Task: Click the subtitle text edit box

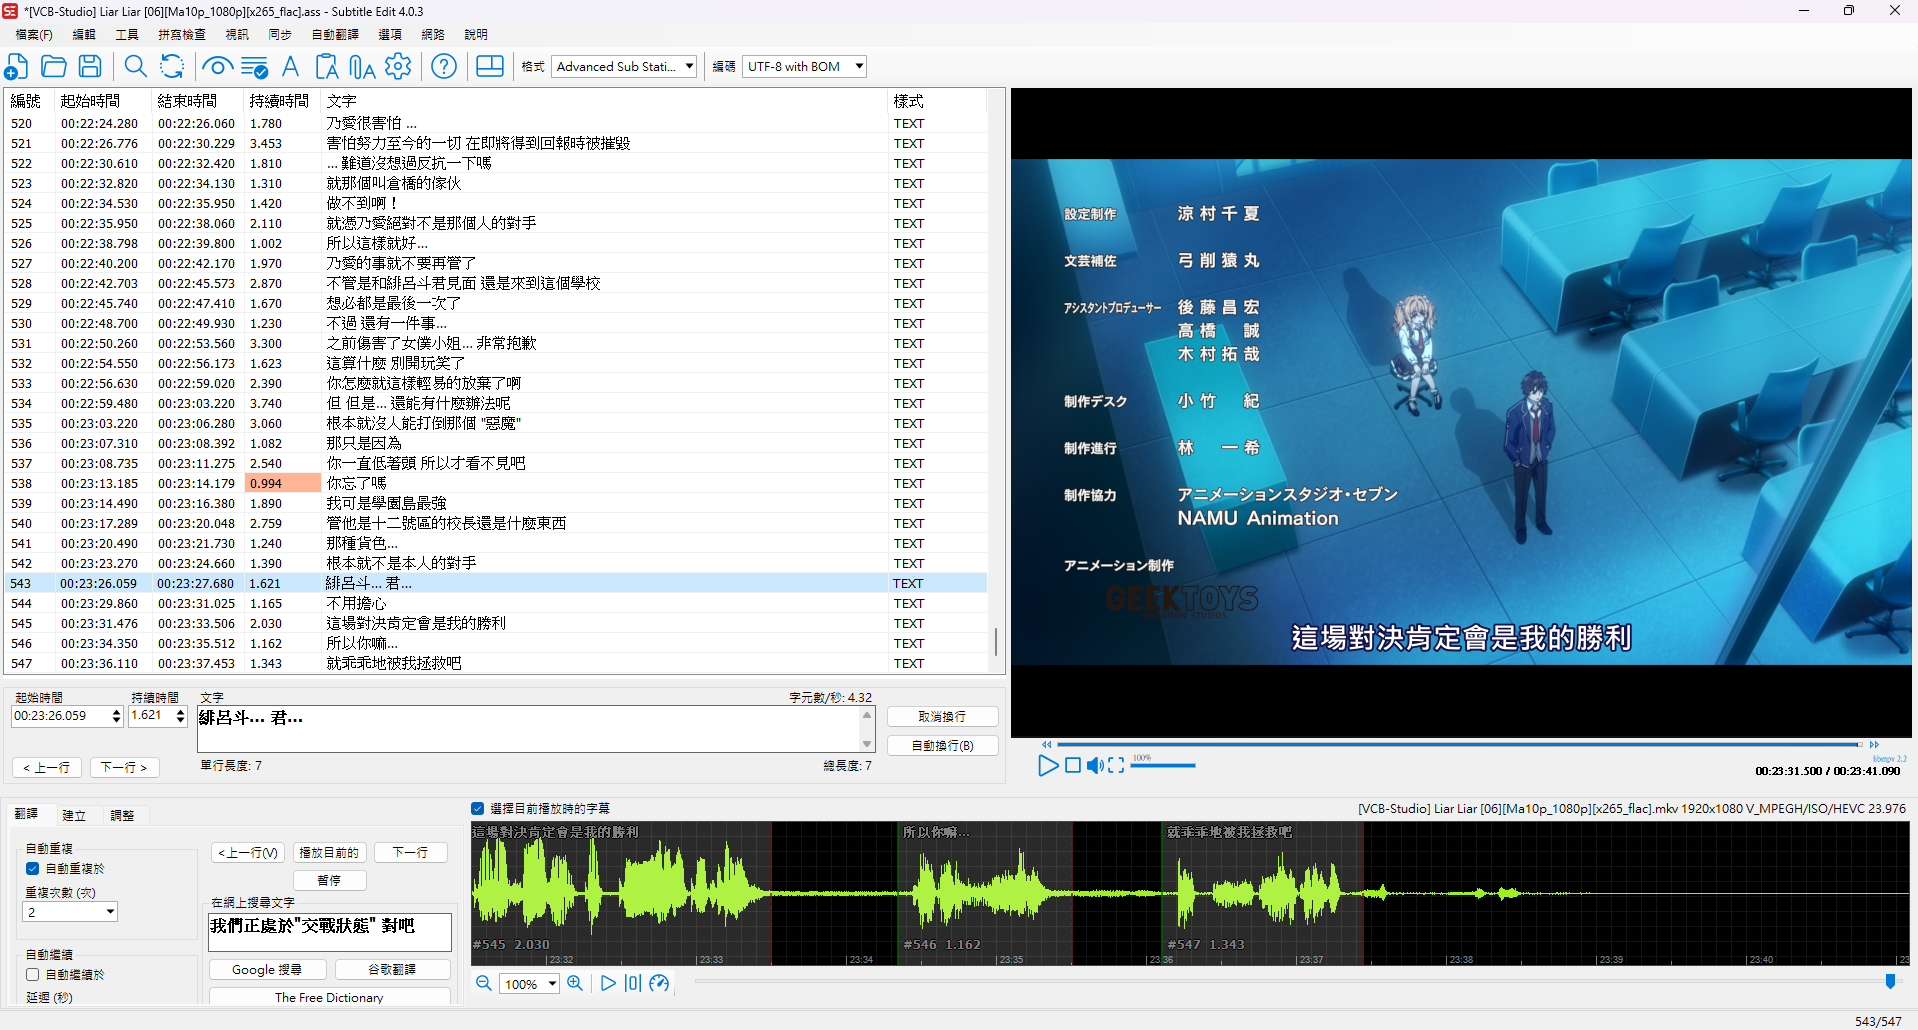Action: click(530, 729)
